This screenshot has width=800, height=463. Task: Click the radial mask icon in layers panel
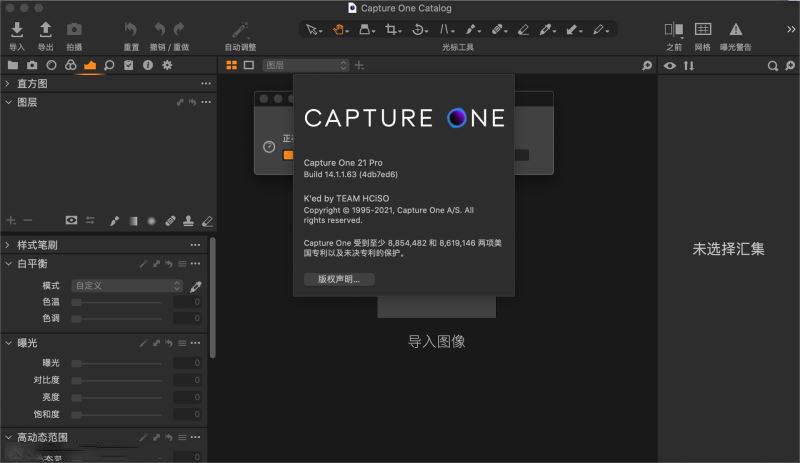coord(152,221)
